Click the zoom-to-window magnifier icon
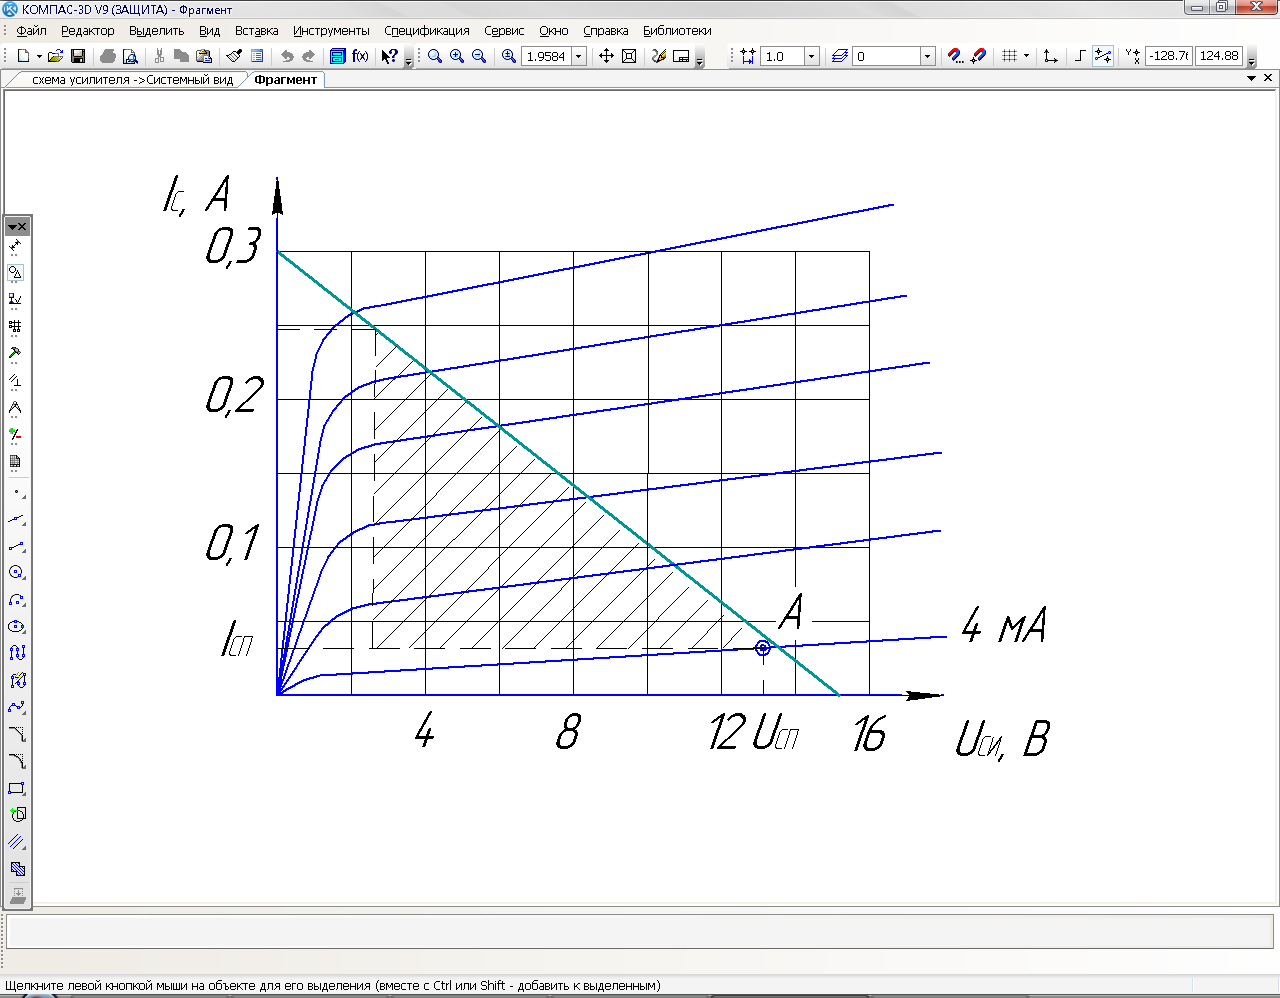 (x=435, y=56)
